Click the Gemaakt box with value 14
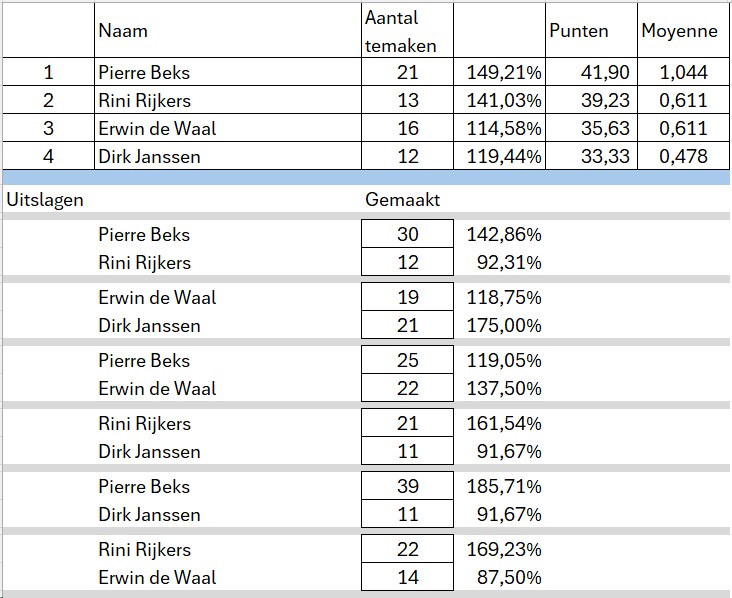This screenshot has height=598, width=732. pos(407,577)
